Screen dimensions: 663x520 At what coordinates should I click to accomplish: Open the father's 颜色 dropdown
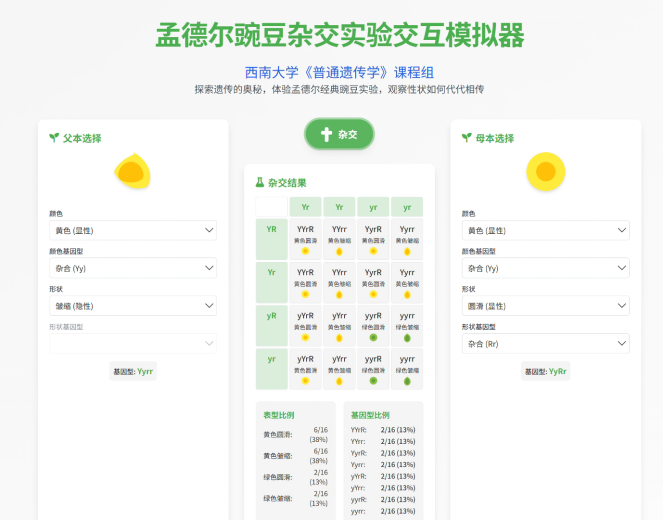132,230
